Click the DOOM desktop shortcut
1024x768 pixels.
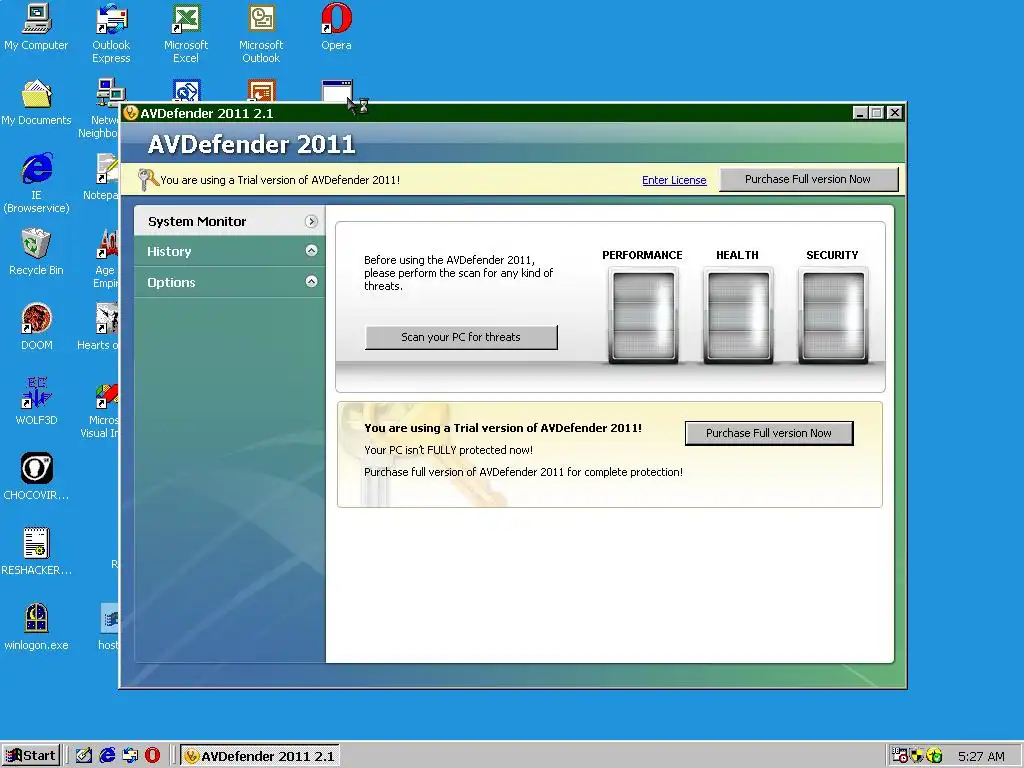(37, 327)
